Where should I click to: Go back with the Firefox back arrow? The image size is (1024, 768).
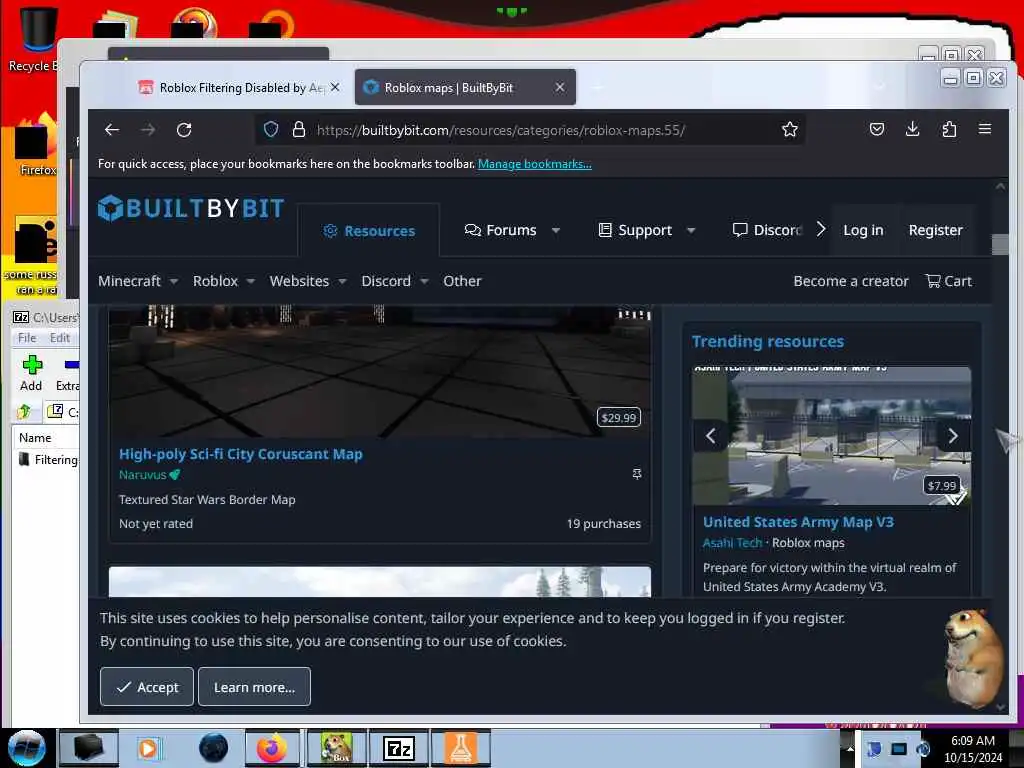pyautogui.click(x=112, y=130)
